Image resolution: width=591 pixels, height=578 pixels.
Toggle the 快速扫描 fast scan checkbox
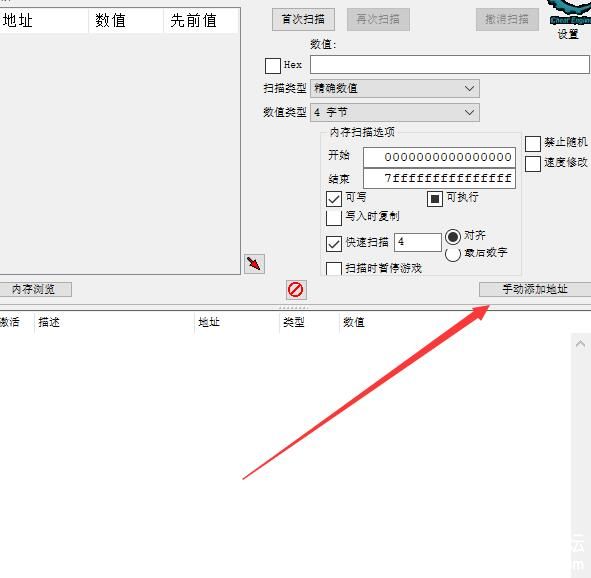(334, 243)
